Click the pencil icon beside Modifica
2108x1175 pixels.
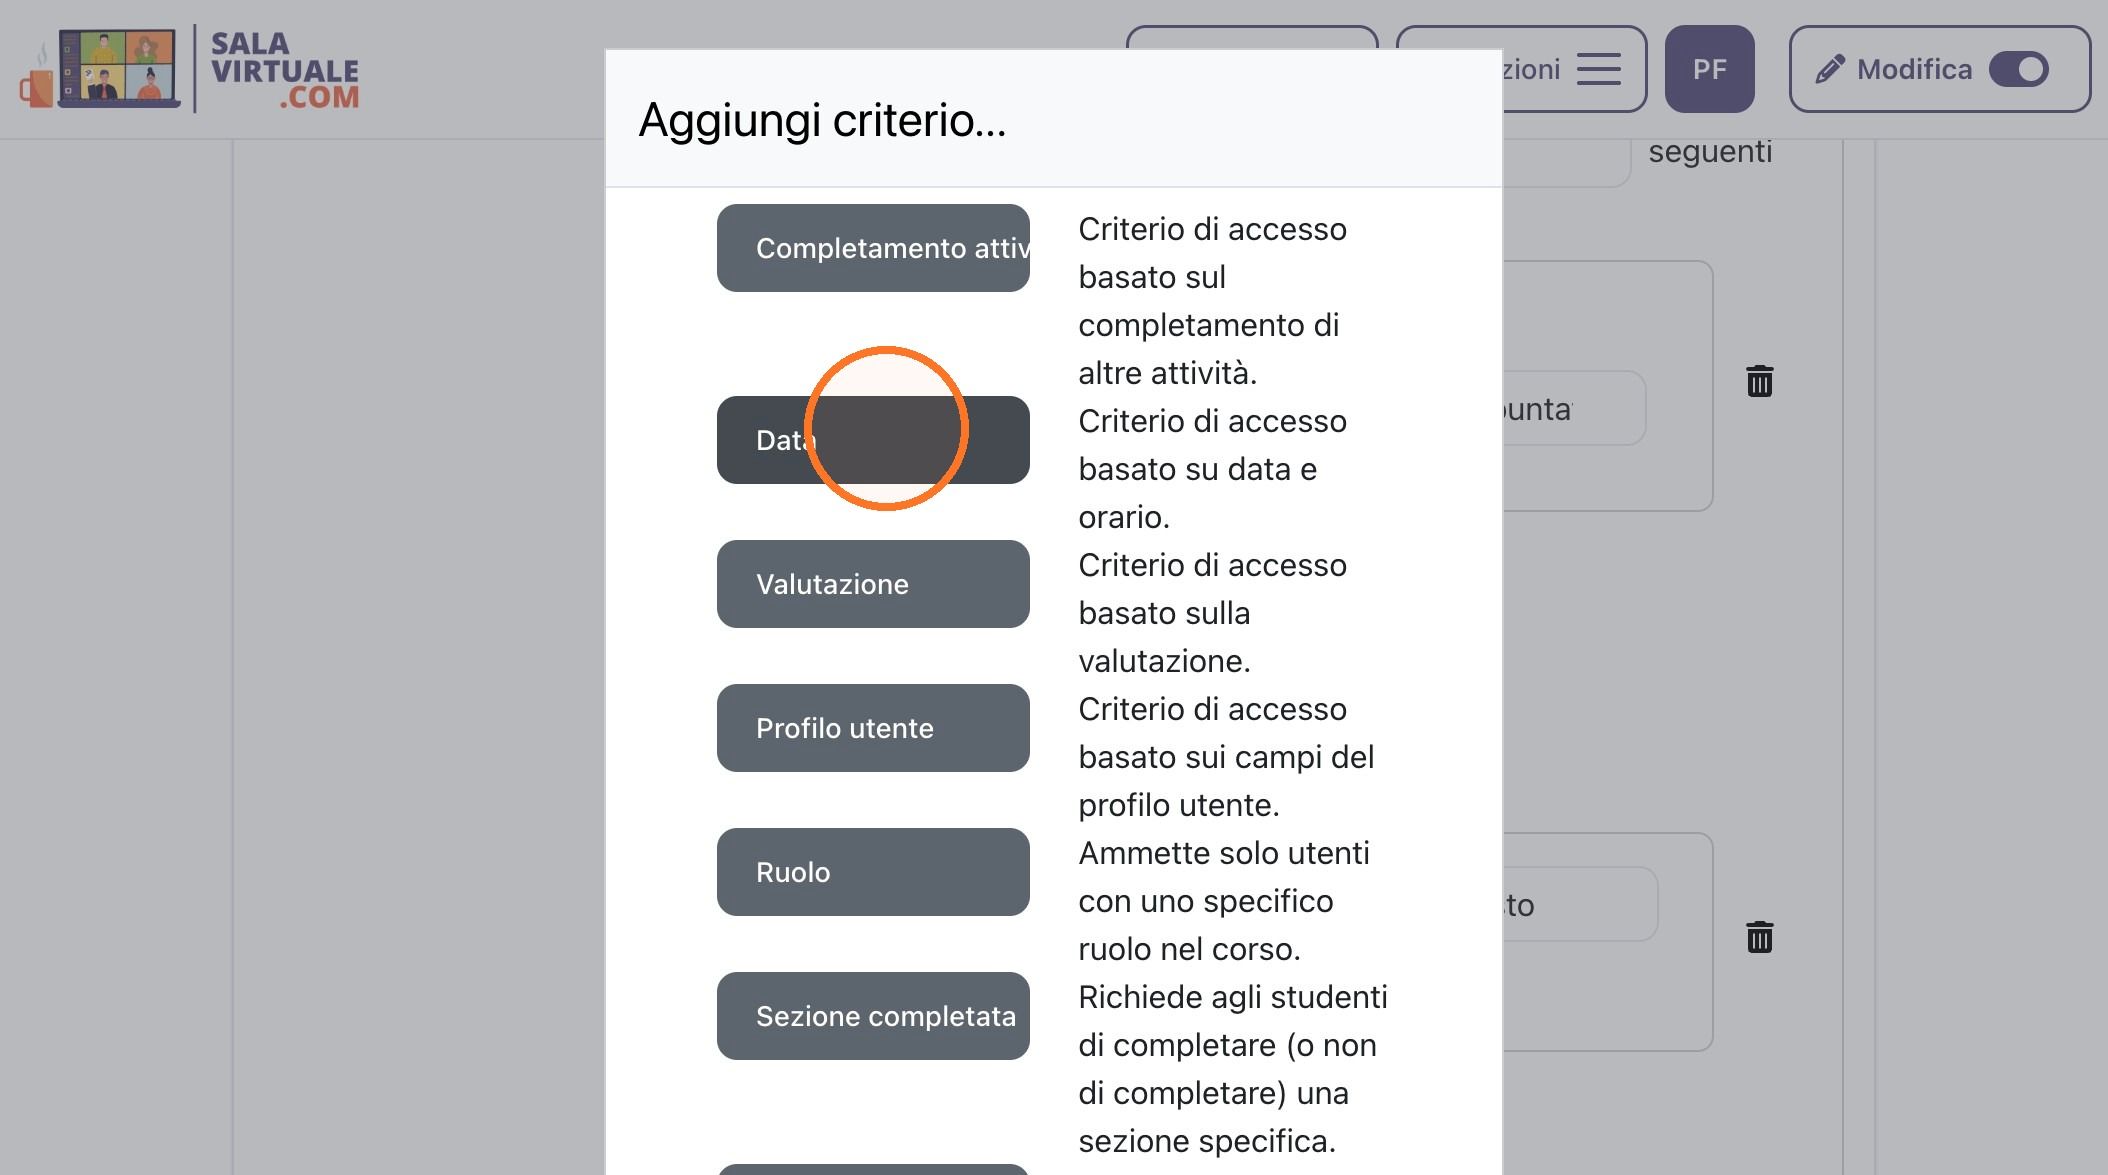coord(1829,69)
